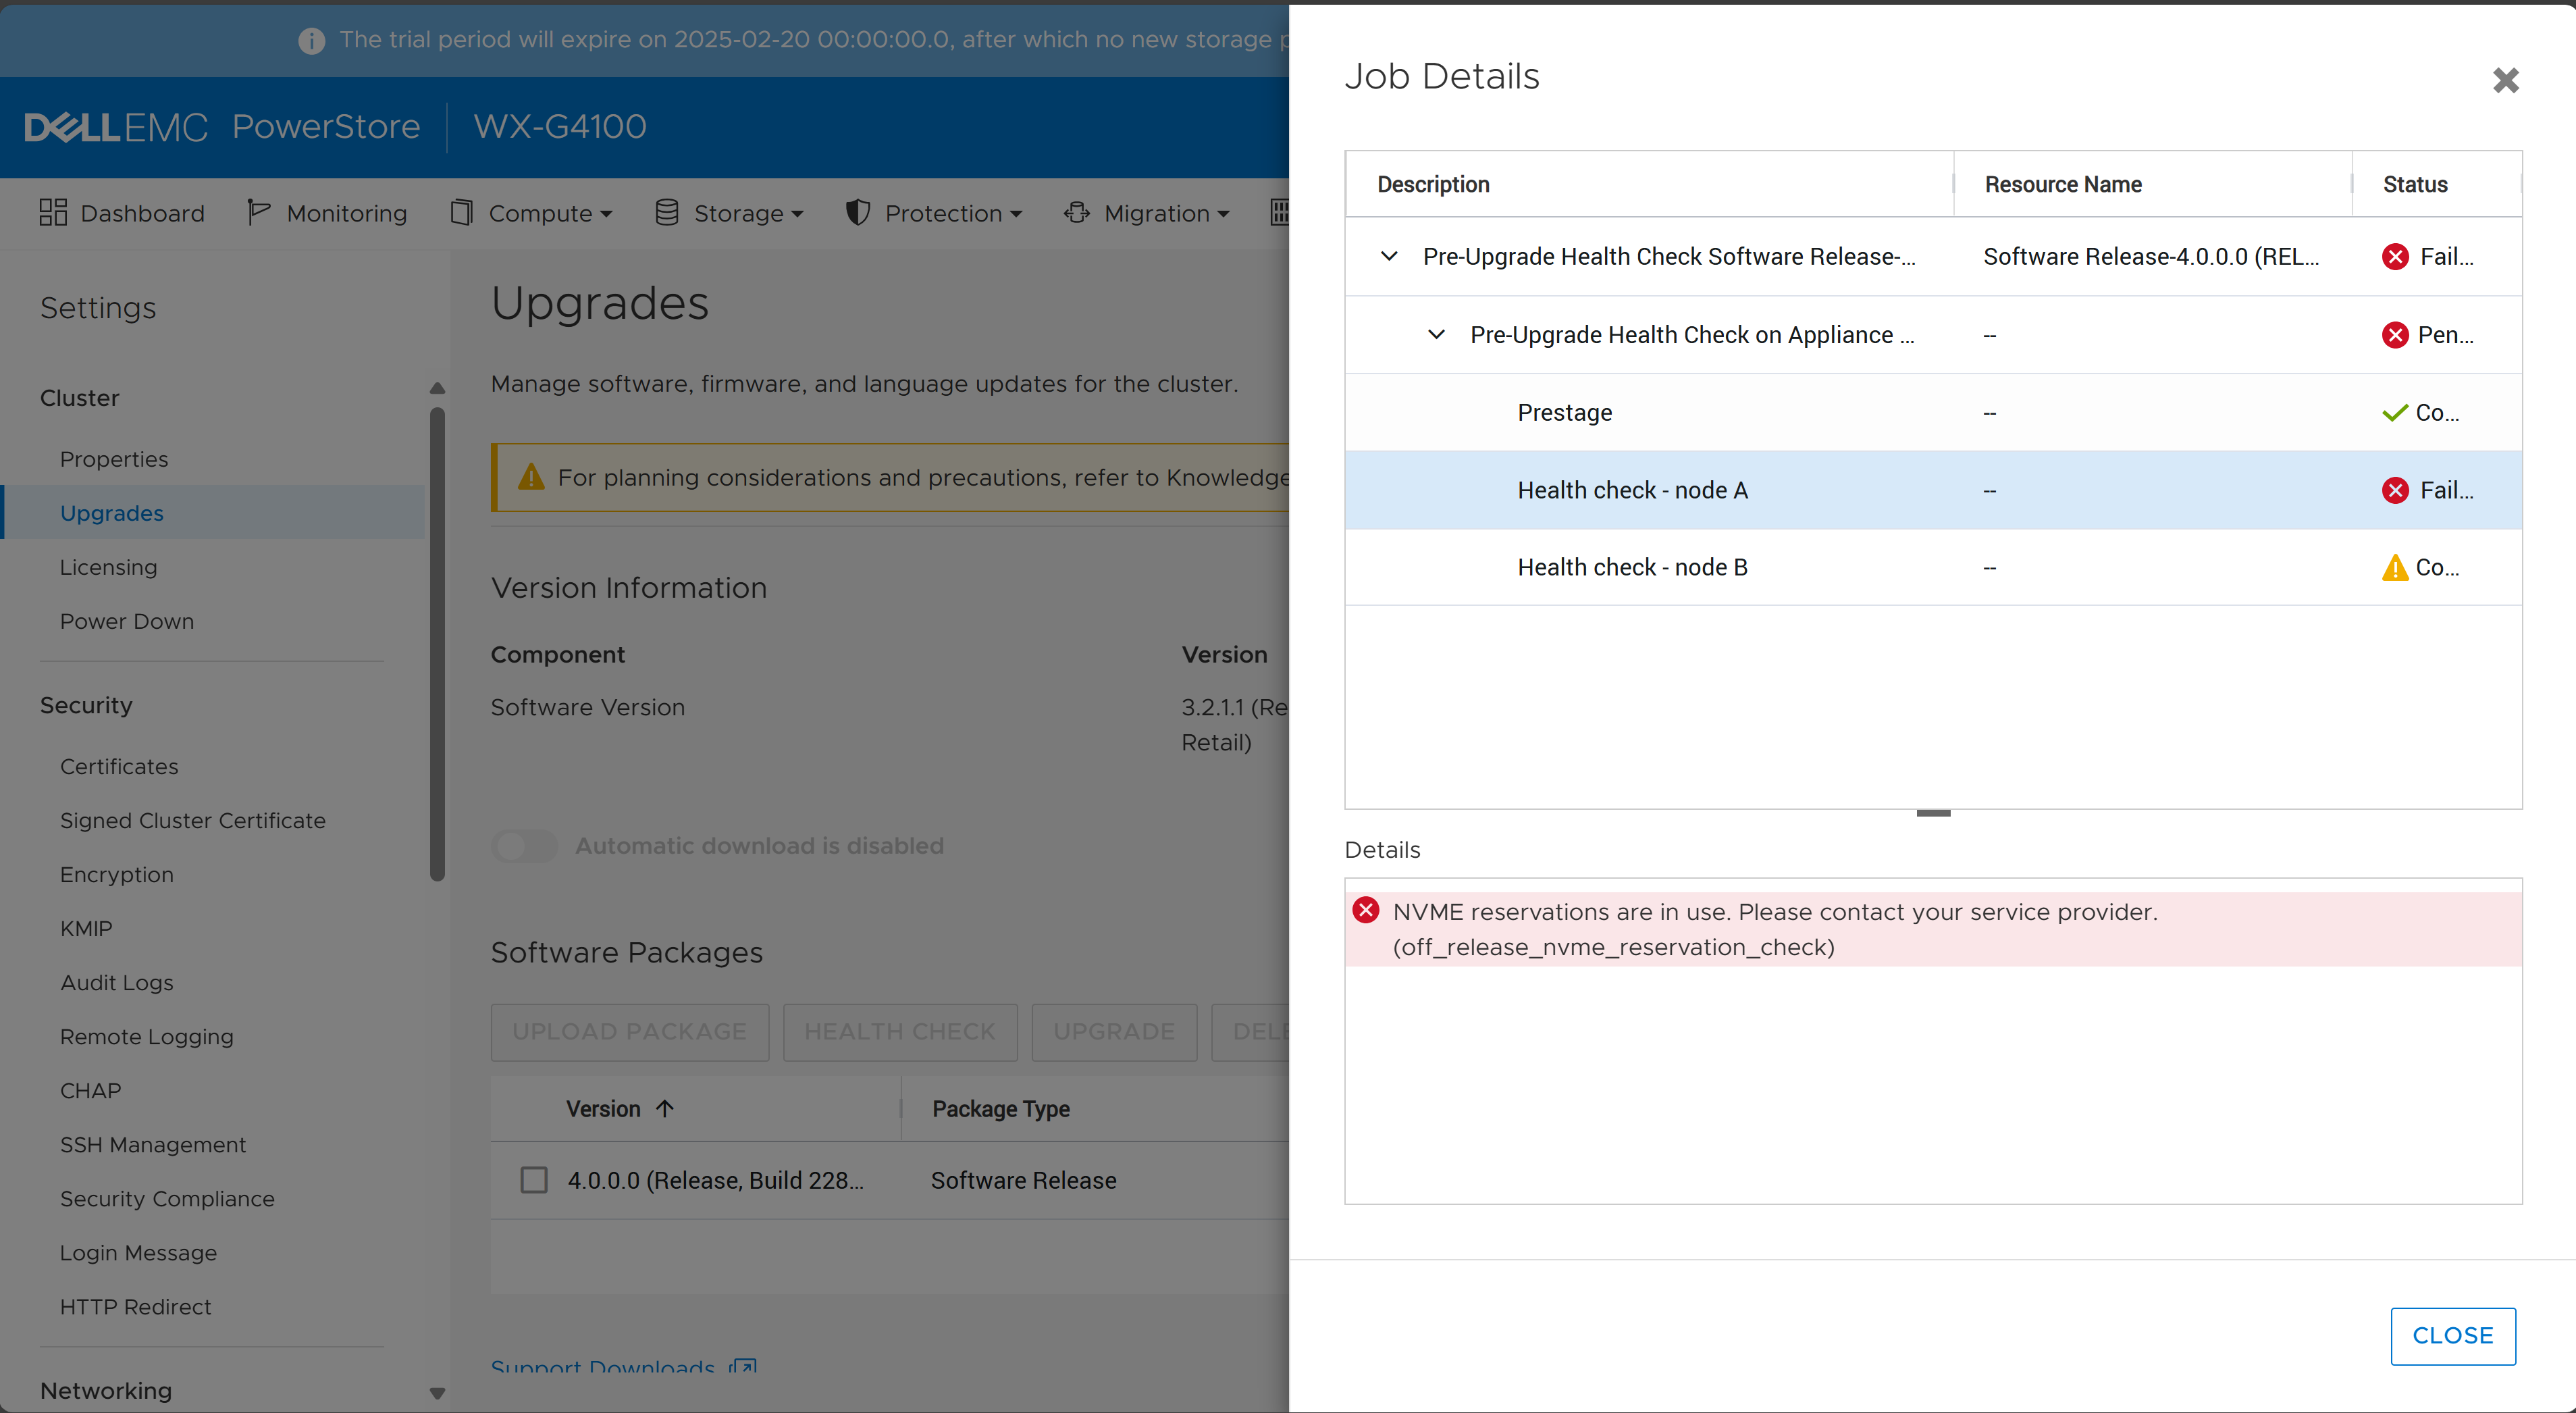Click the Protection shield icon
The width and height of the screenshot is (2576, 1413).
857,212
